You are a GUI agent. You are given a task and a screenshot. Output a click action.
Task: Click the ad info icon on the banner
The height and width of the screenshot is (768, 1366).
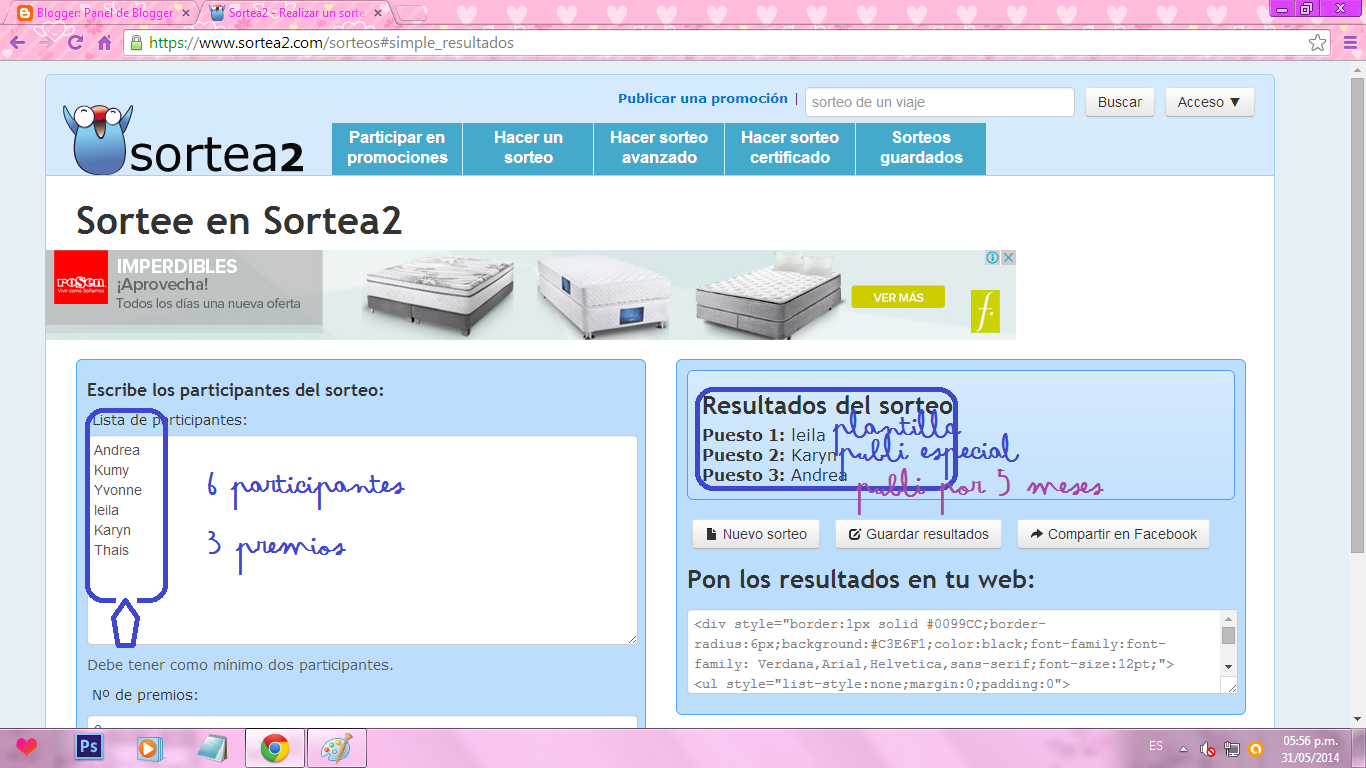(992, 257)
